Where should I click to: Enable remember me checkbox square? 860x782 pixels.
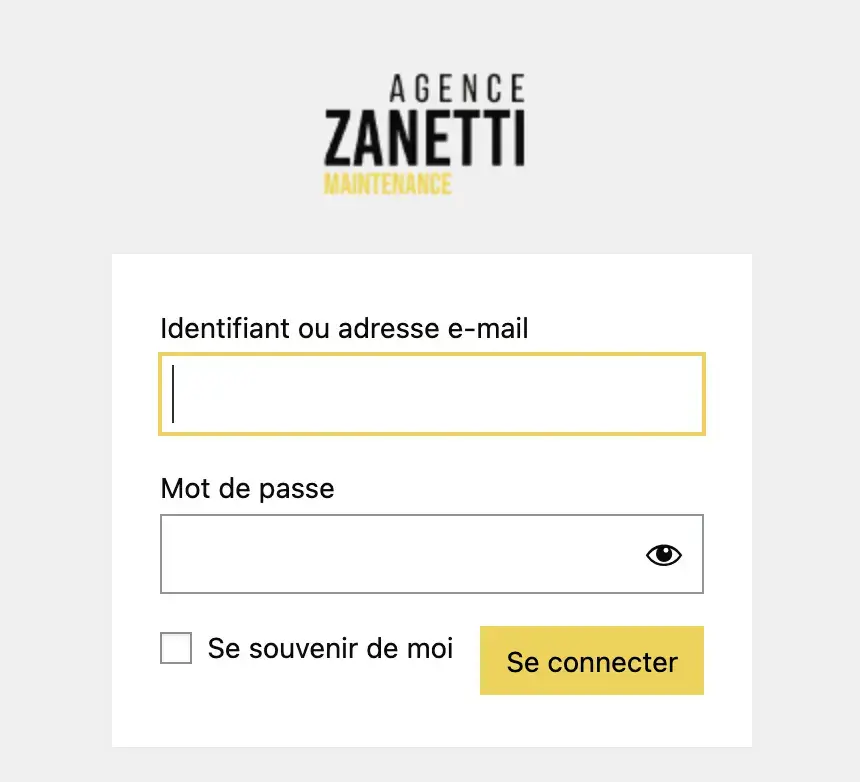[x=176, y=648]
